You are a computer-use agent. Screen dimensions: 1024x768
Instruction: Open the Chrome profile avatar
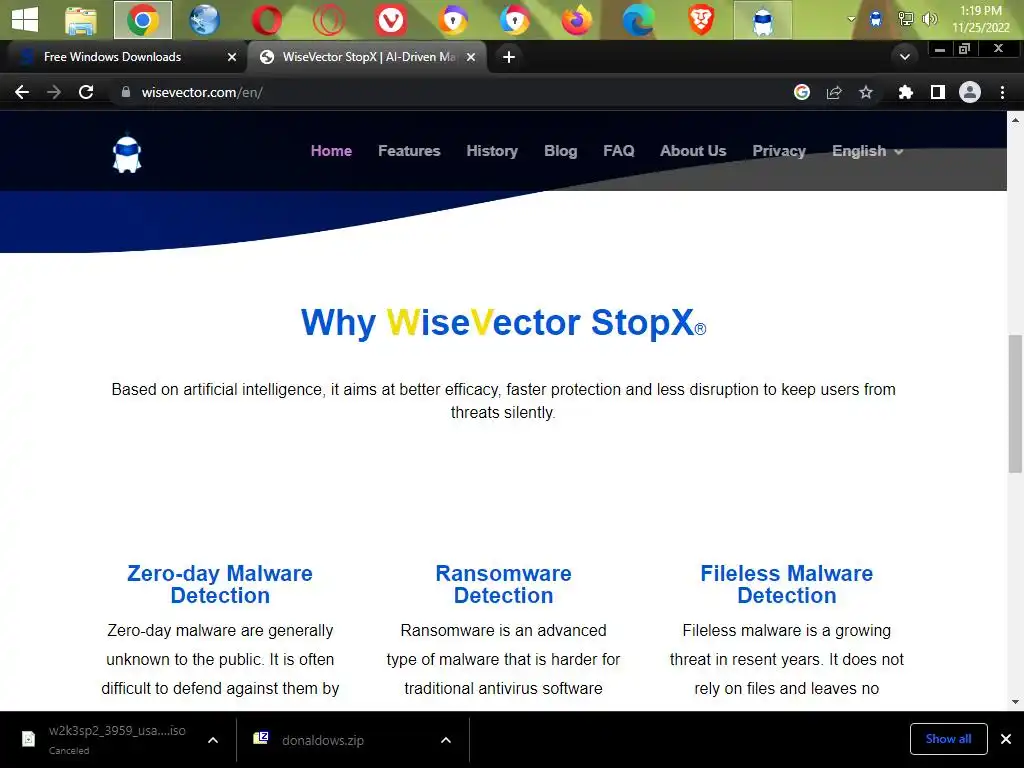click(x=970, y=92)
